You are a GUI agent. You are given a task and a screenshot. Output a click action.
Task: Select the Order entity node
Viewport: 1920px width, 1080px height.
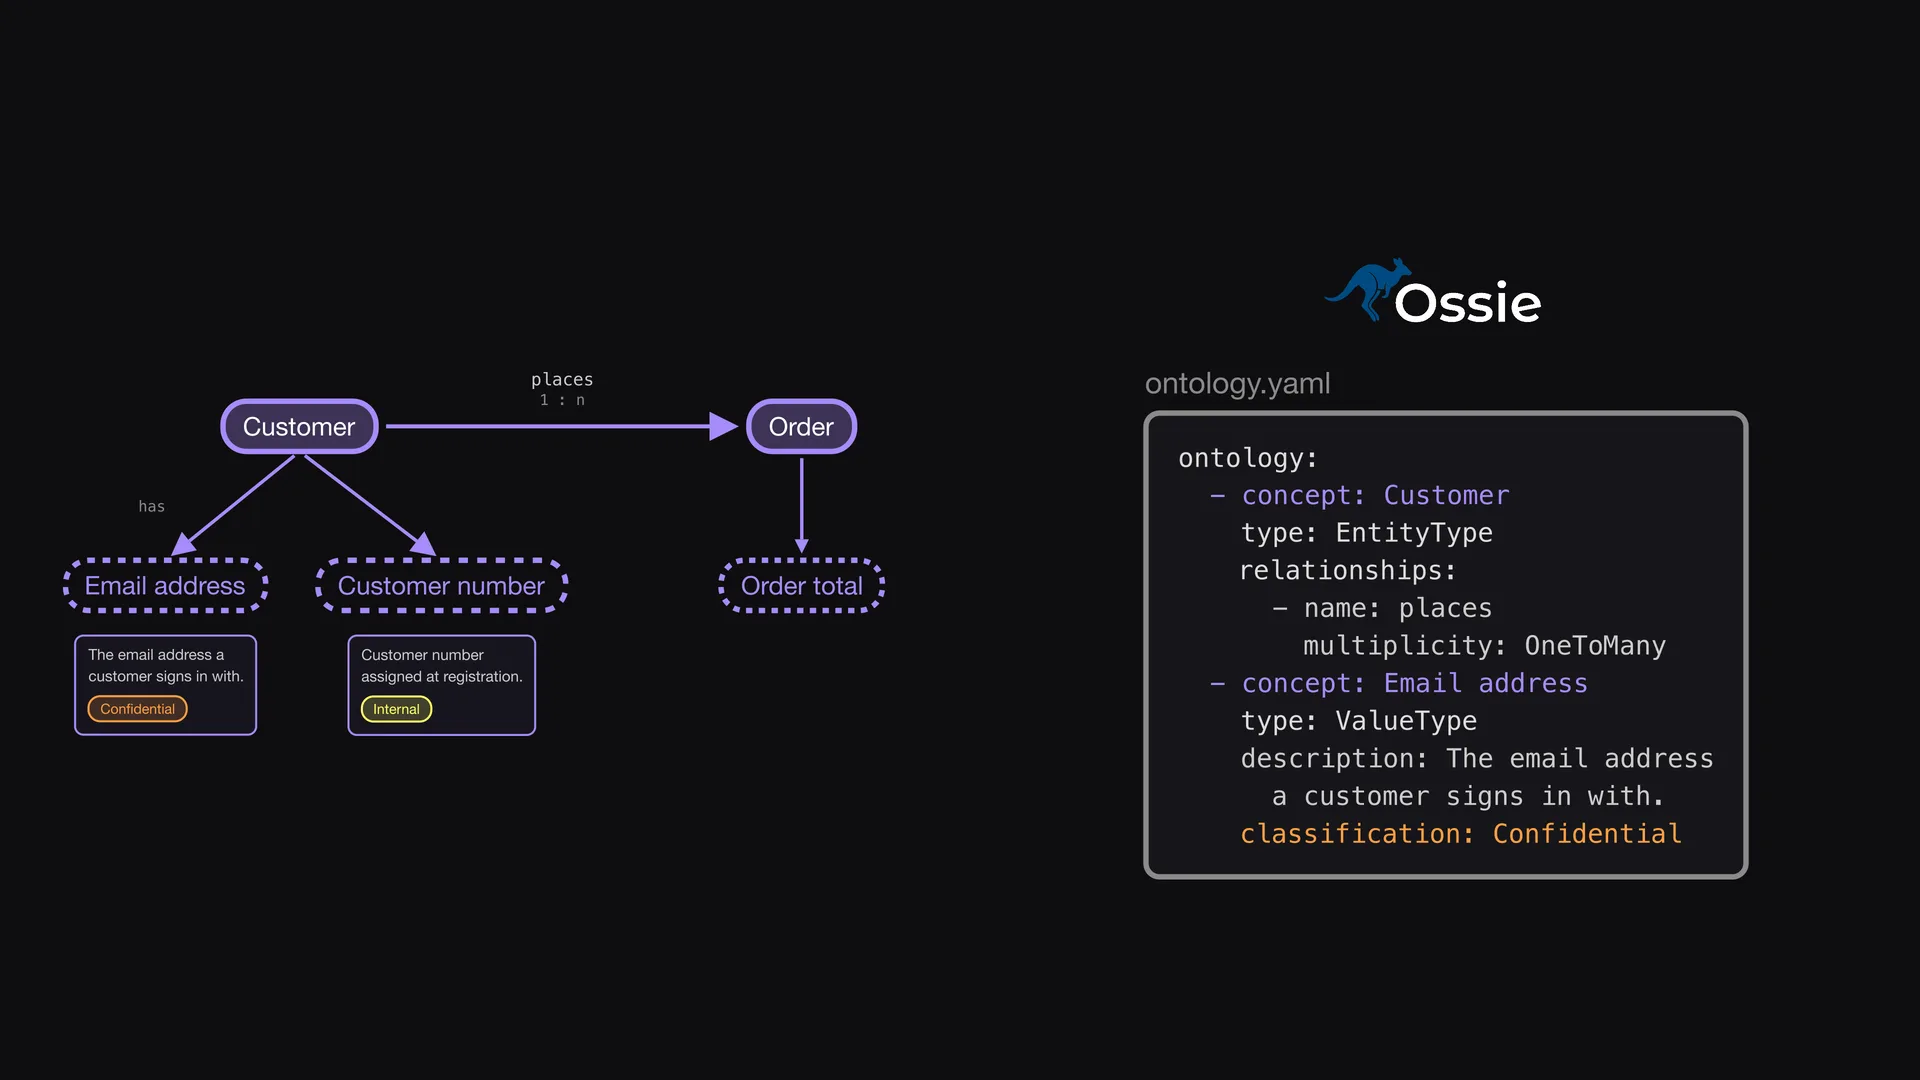point(801,427)
